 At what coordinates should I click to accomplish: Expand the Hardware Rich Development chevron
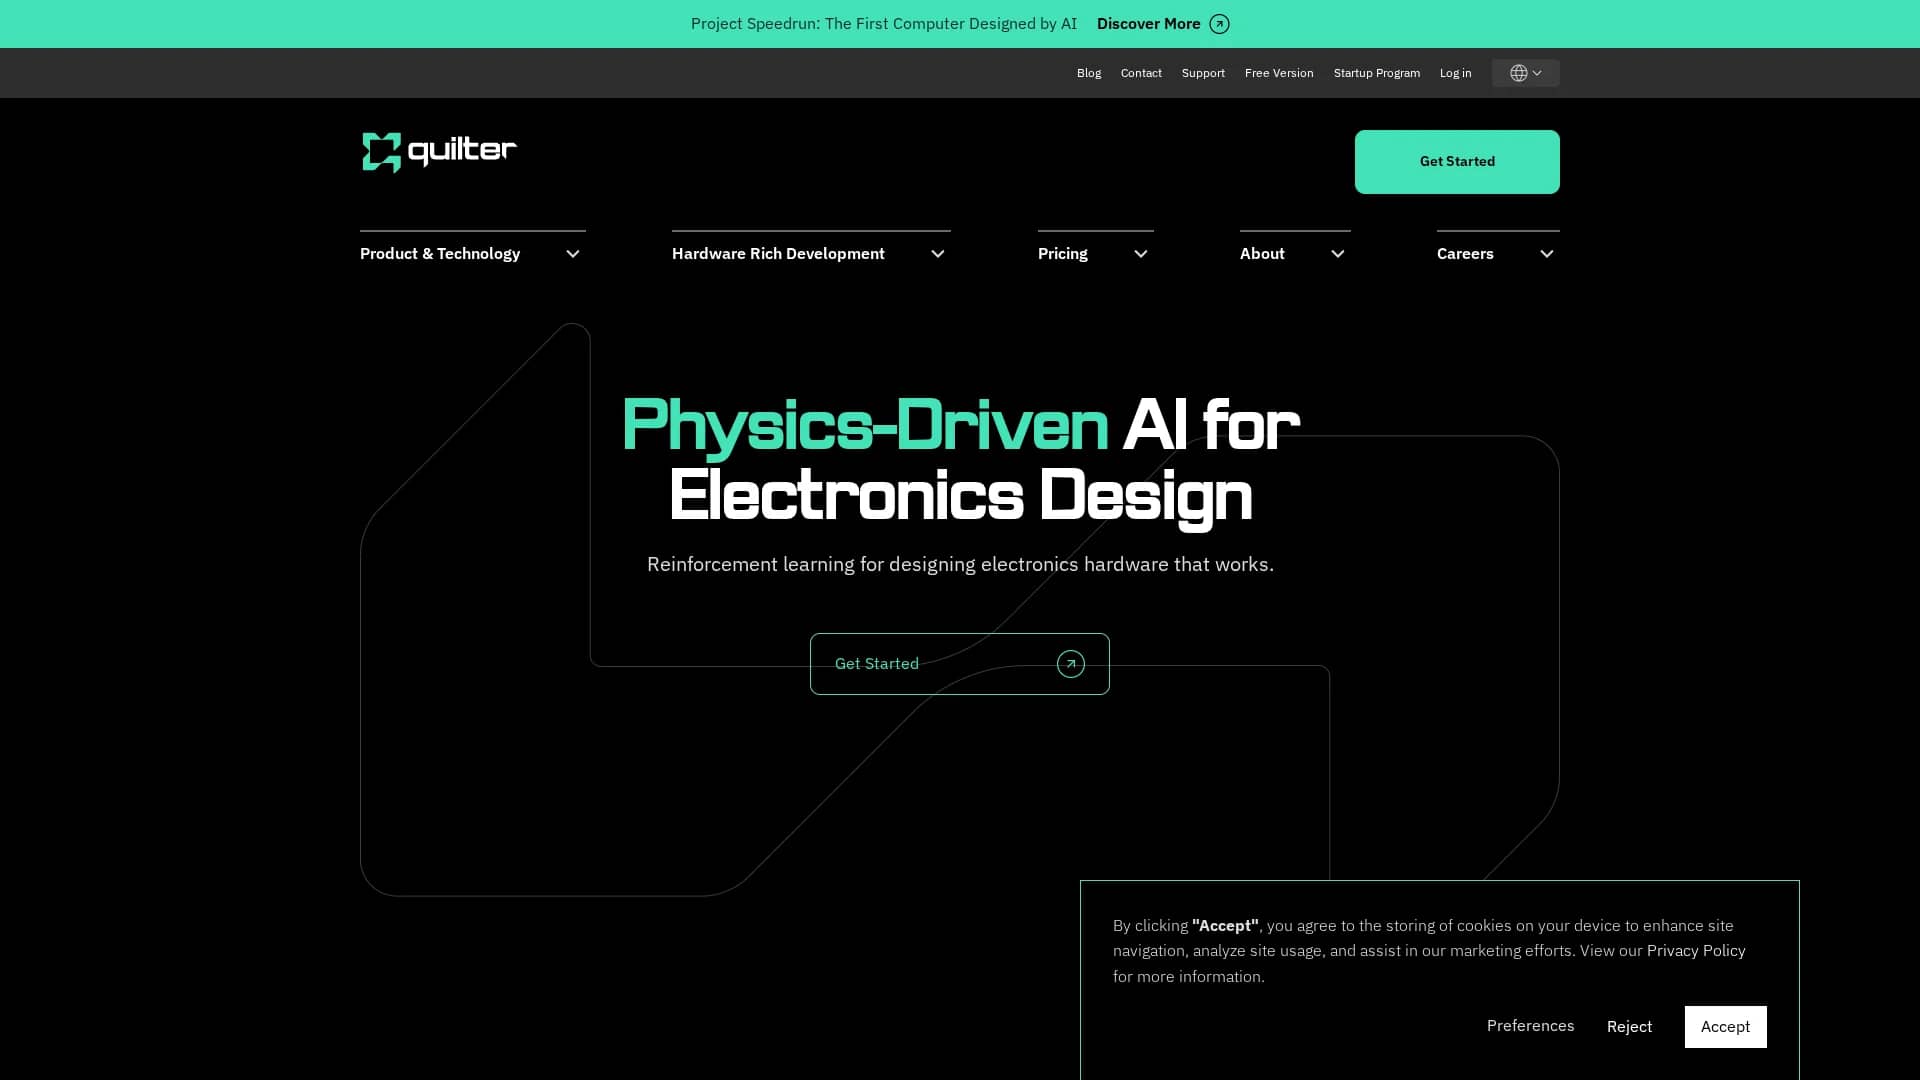pyautogui.click(x=938, y=254)
